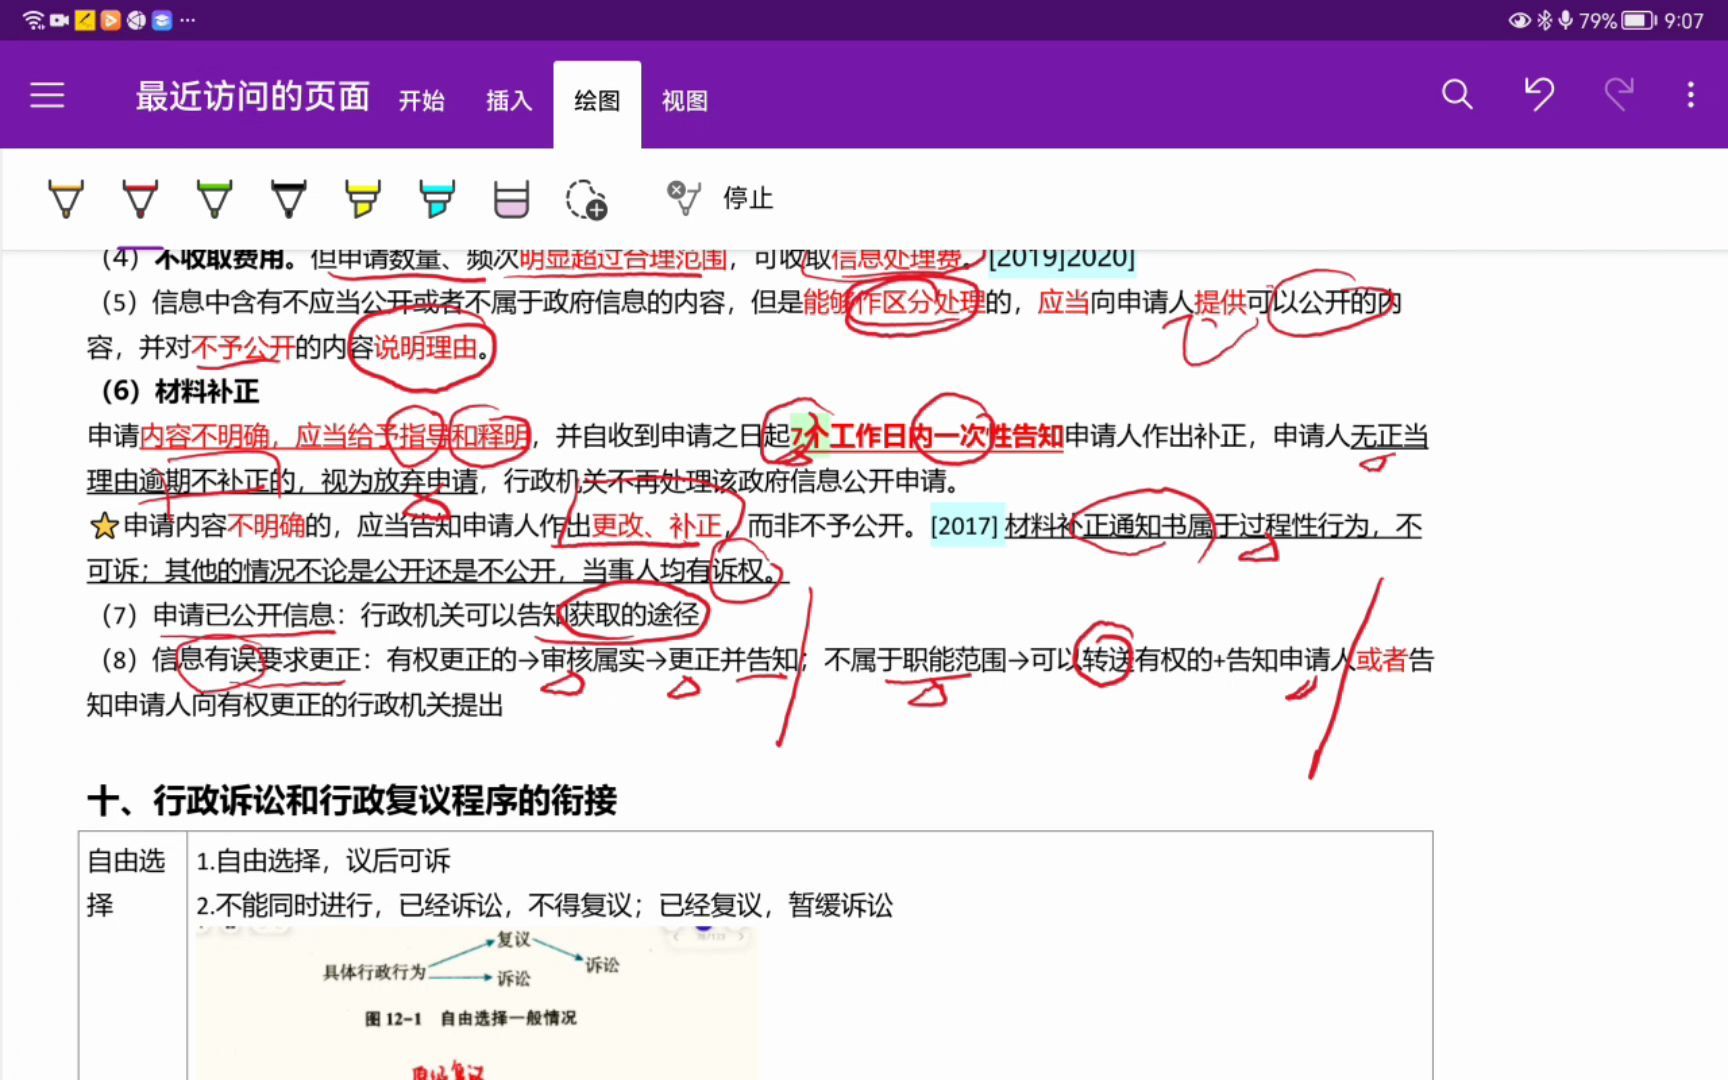The width and height of the screenshot is (1728, 1080).
Task: Open the search magnifier
Action: [1457, 95]
